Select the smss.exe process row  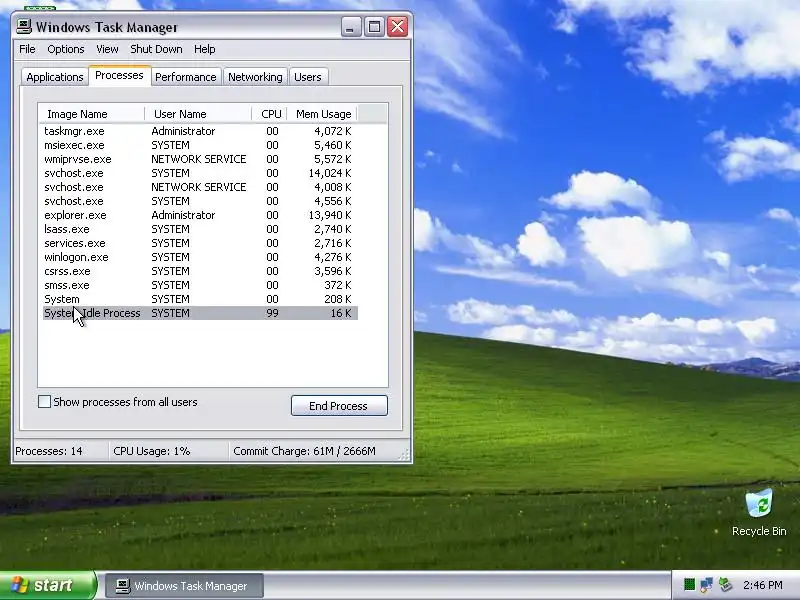click(200, 285)
